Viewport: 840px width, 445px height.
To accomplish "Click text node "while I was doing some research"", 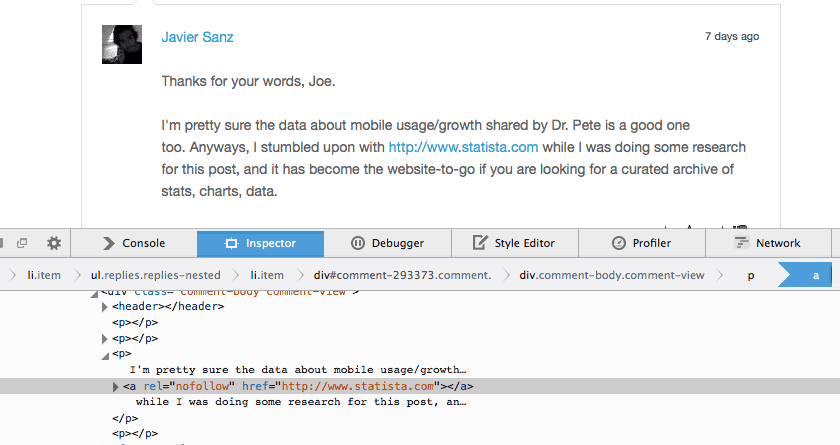I will (x=301, y=402).
